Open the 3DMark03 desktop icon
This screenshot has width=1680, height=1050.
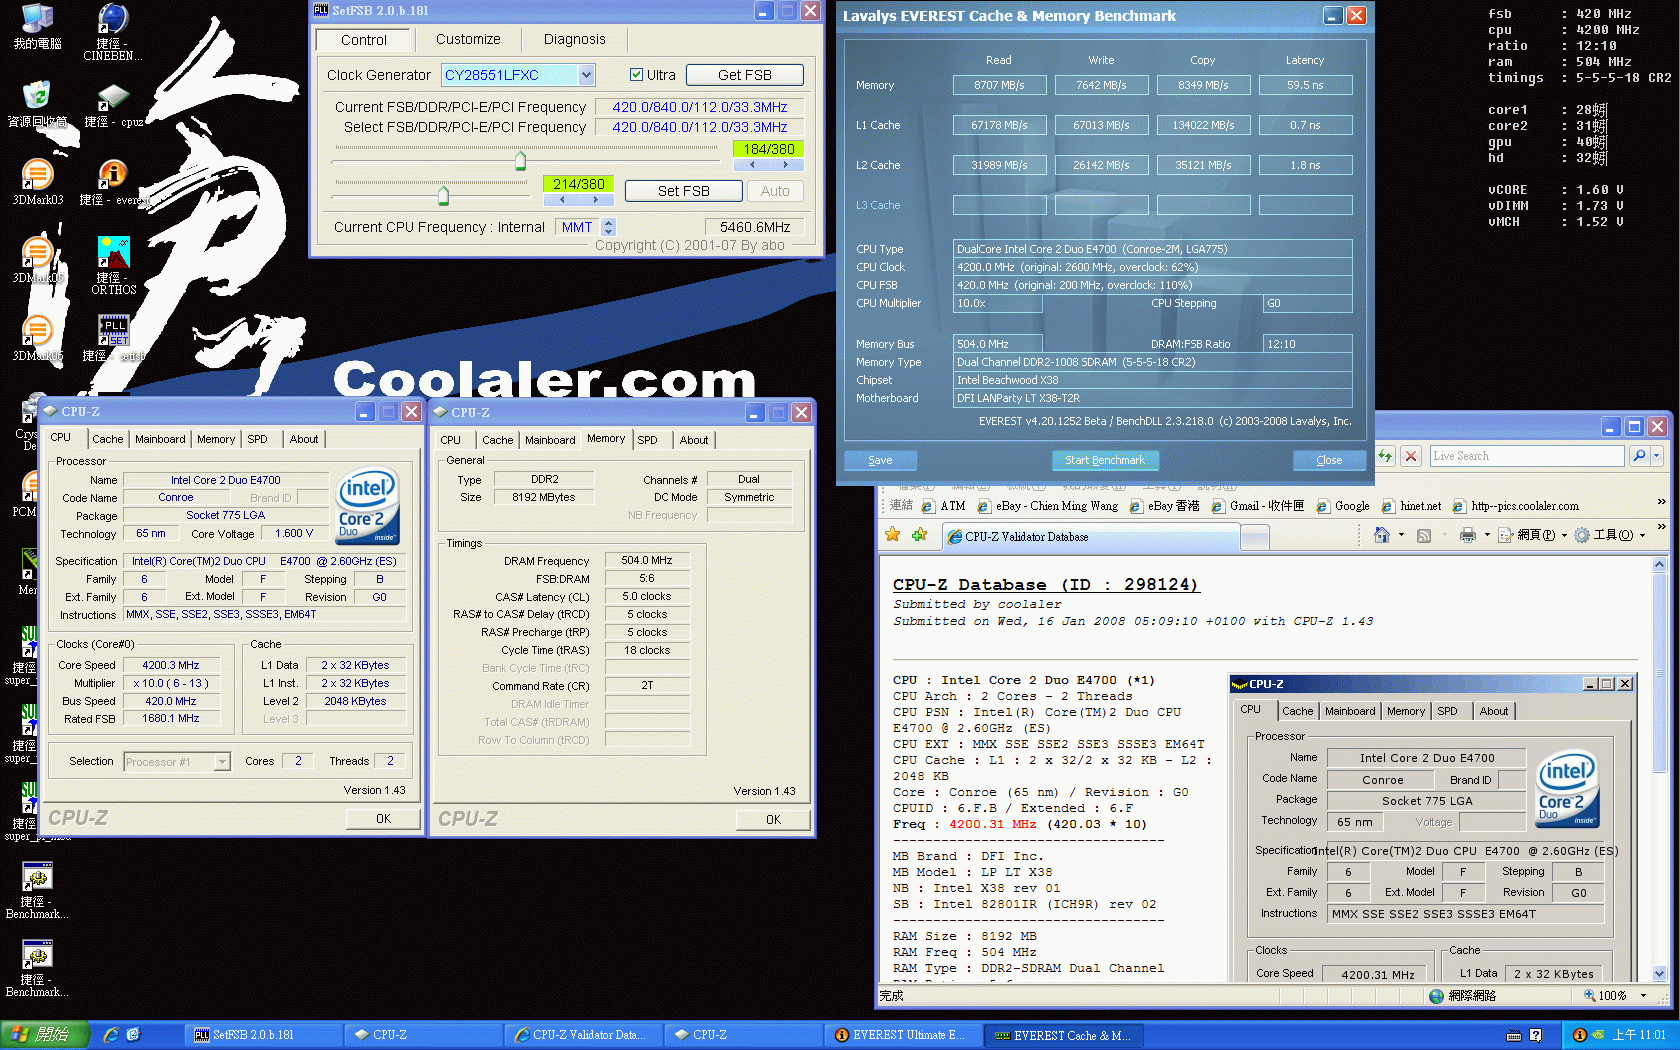tap(37, 183)
